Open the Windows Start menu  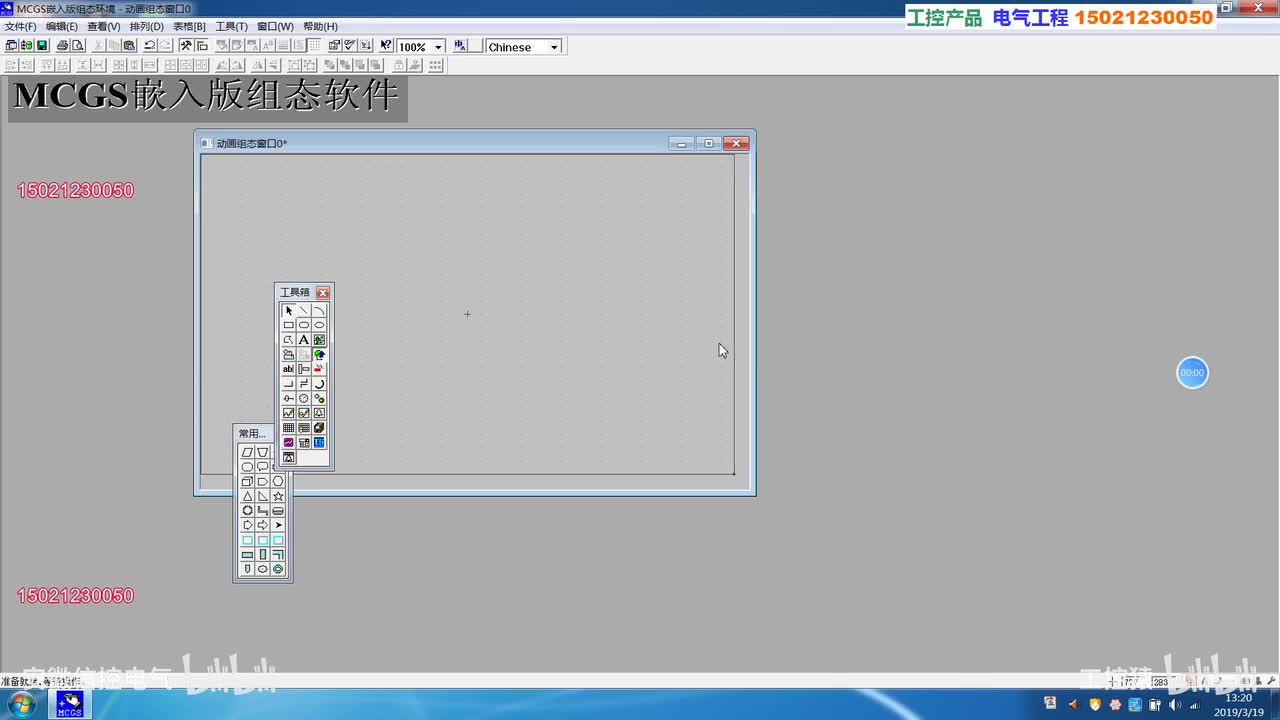coord(21,705)
